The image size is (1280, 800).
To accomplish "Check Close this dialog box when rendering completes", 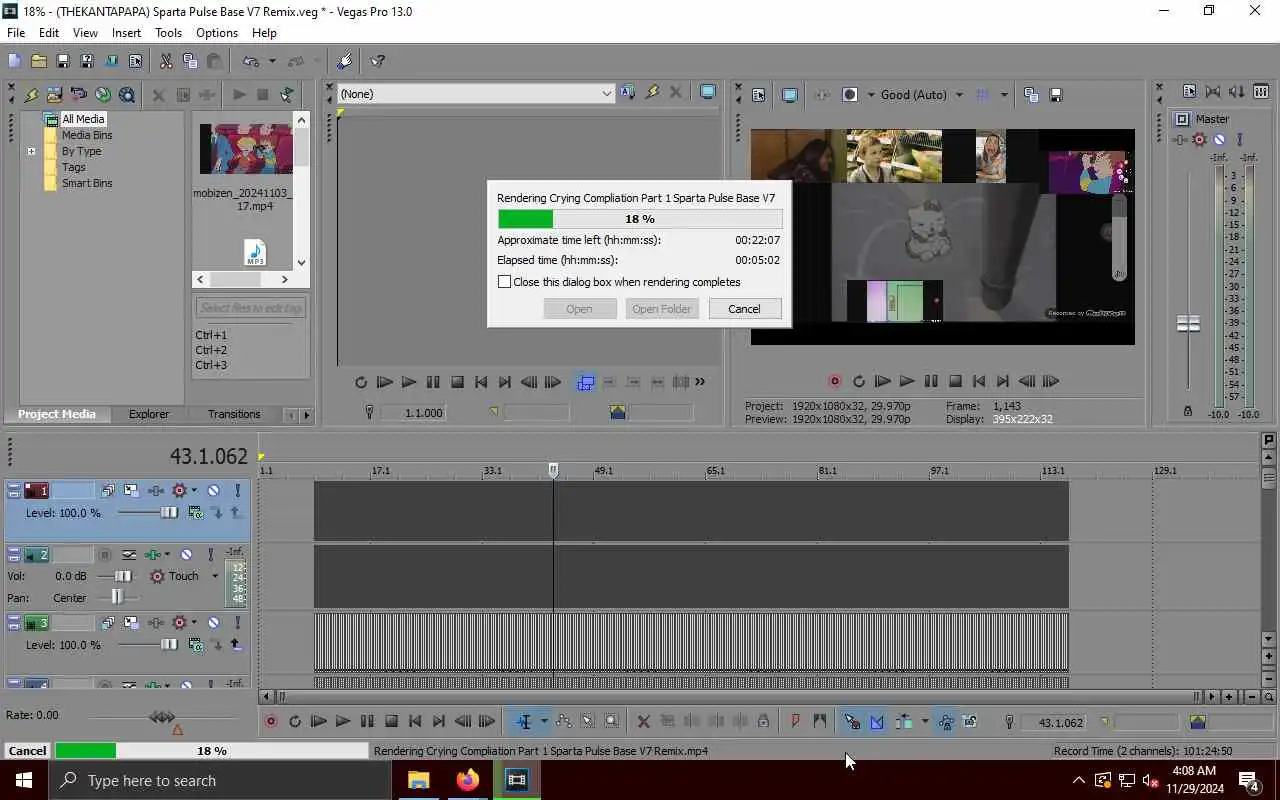I will pyautogui.click(x=505, y=282).
